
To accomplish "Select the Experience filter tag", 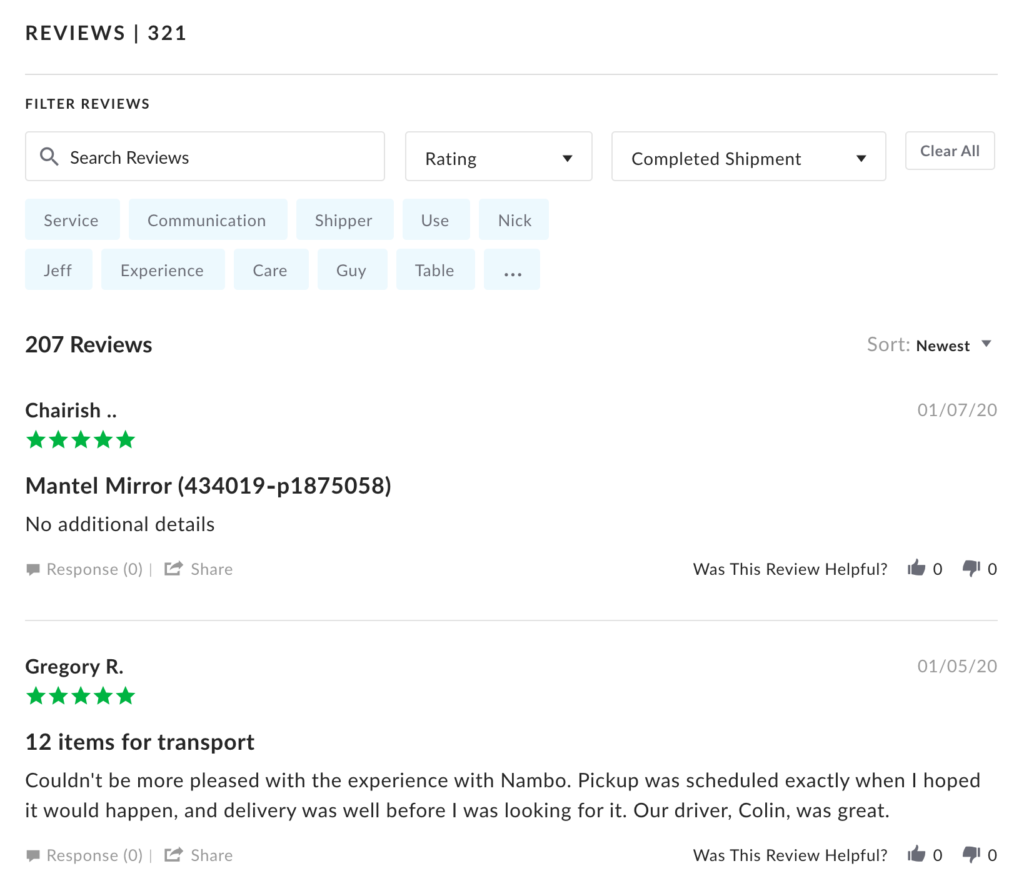I will pyautogui.click(x=162, y=270).
